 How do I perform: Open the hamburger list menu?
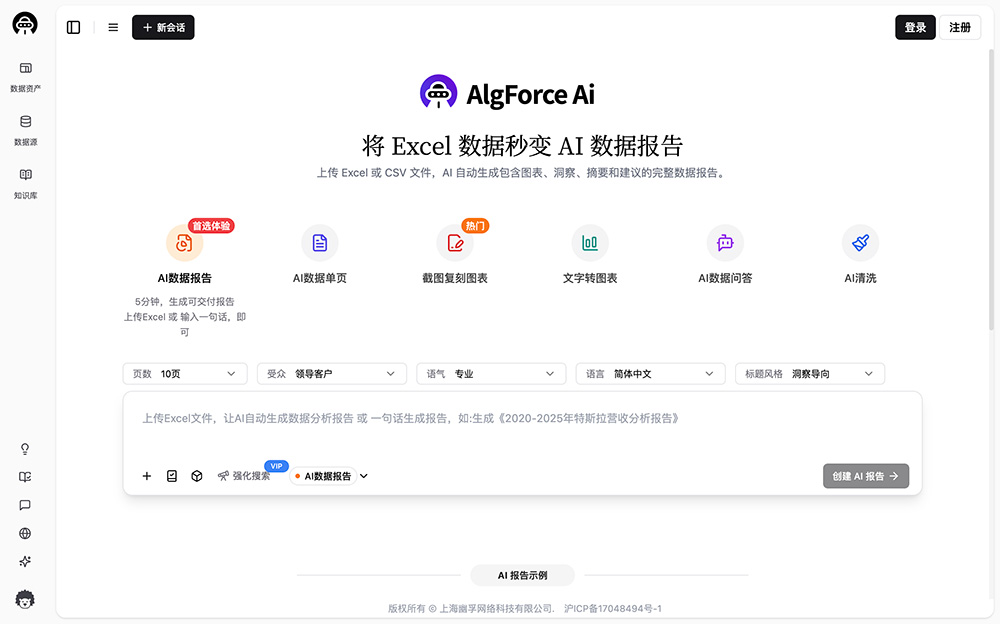113,27
